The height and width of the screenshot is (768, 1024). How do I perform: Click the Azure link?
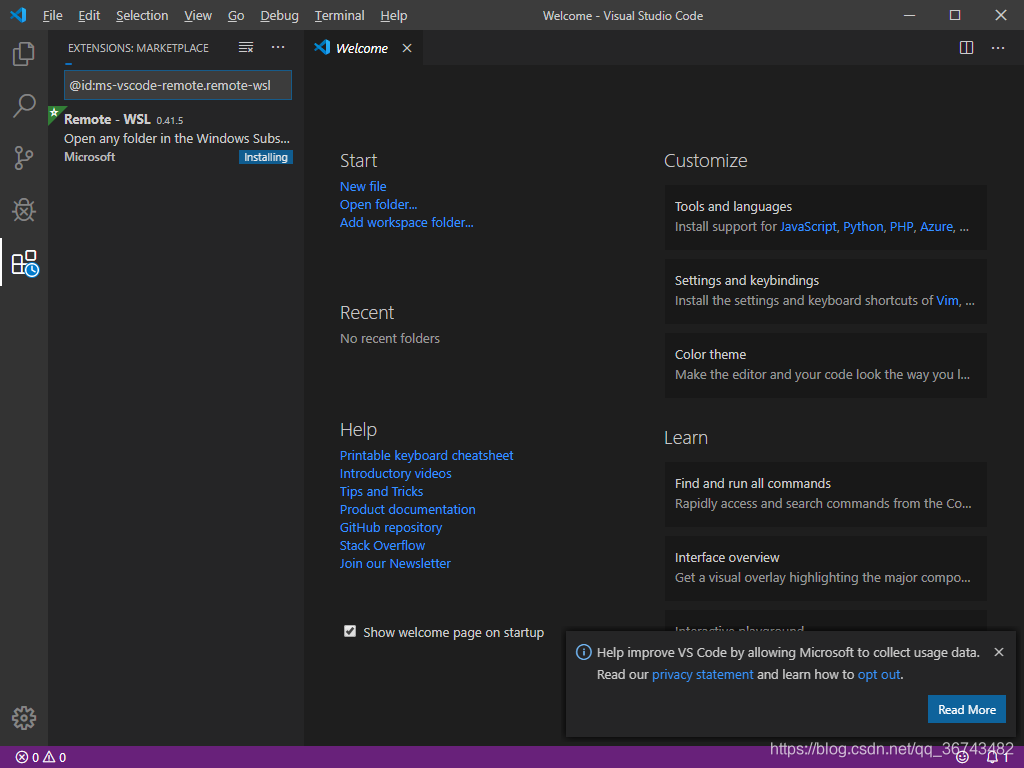(936, 227)
